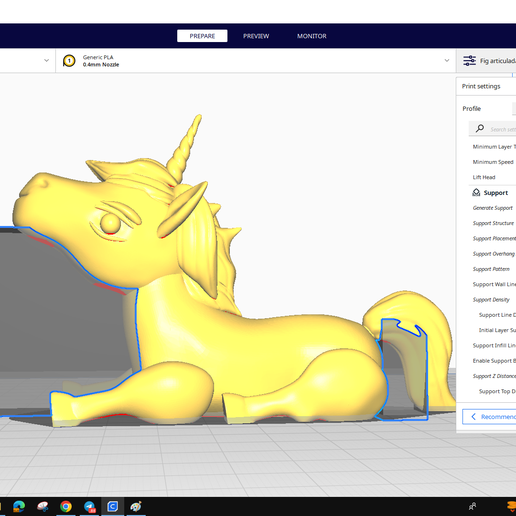Open the Generic PLA 0.4mm Nozzle selector
516x516 pixels.
(x=256, y=61)
